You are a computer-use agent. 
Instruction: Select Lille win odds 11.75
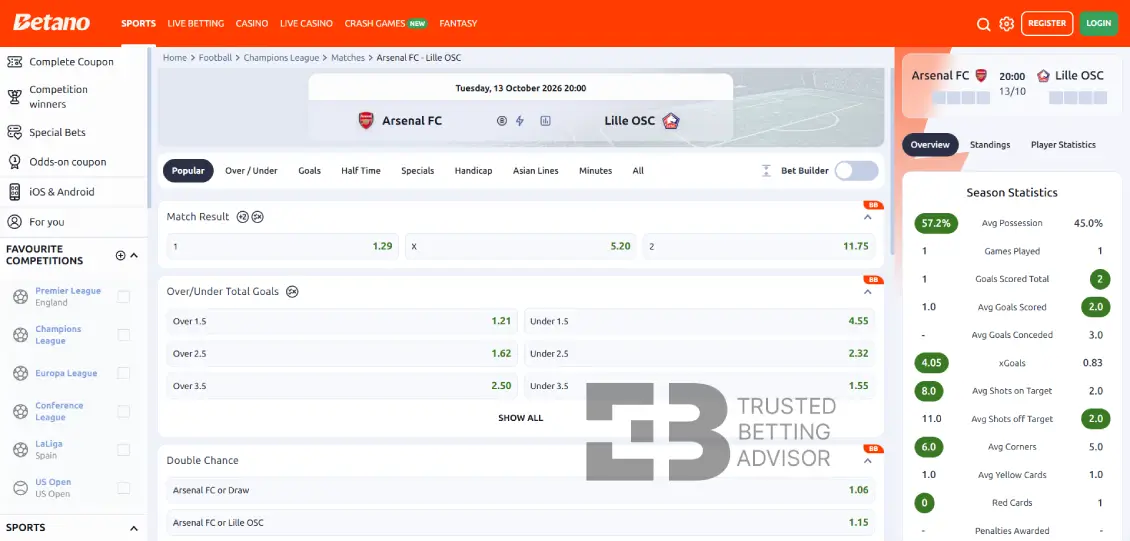coord(759,246)
